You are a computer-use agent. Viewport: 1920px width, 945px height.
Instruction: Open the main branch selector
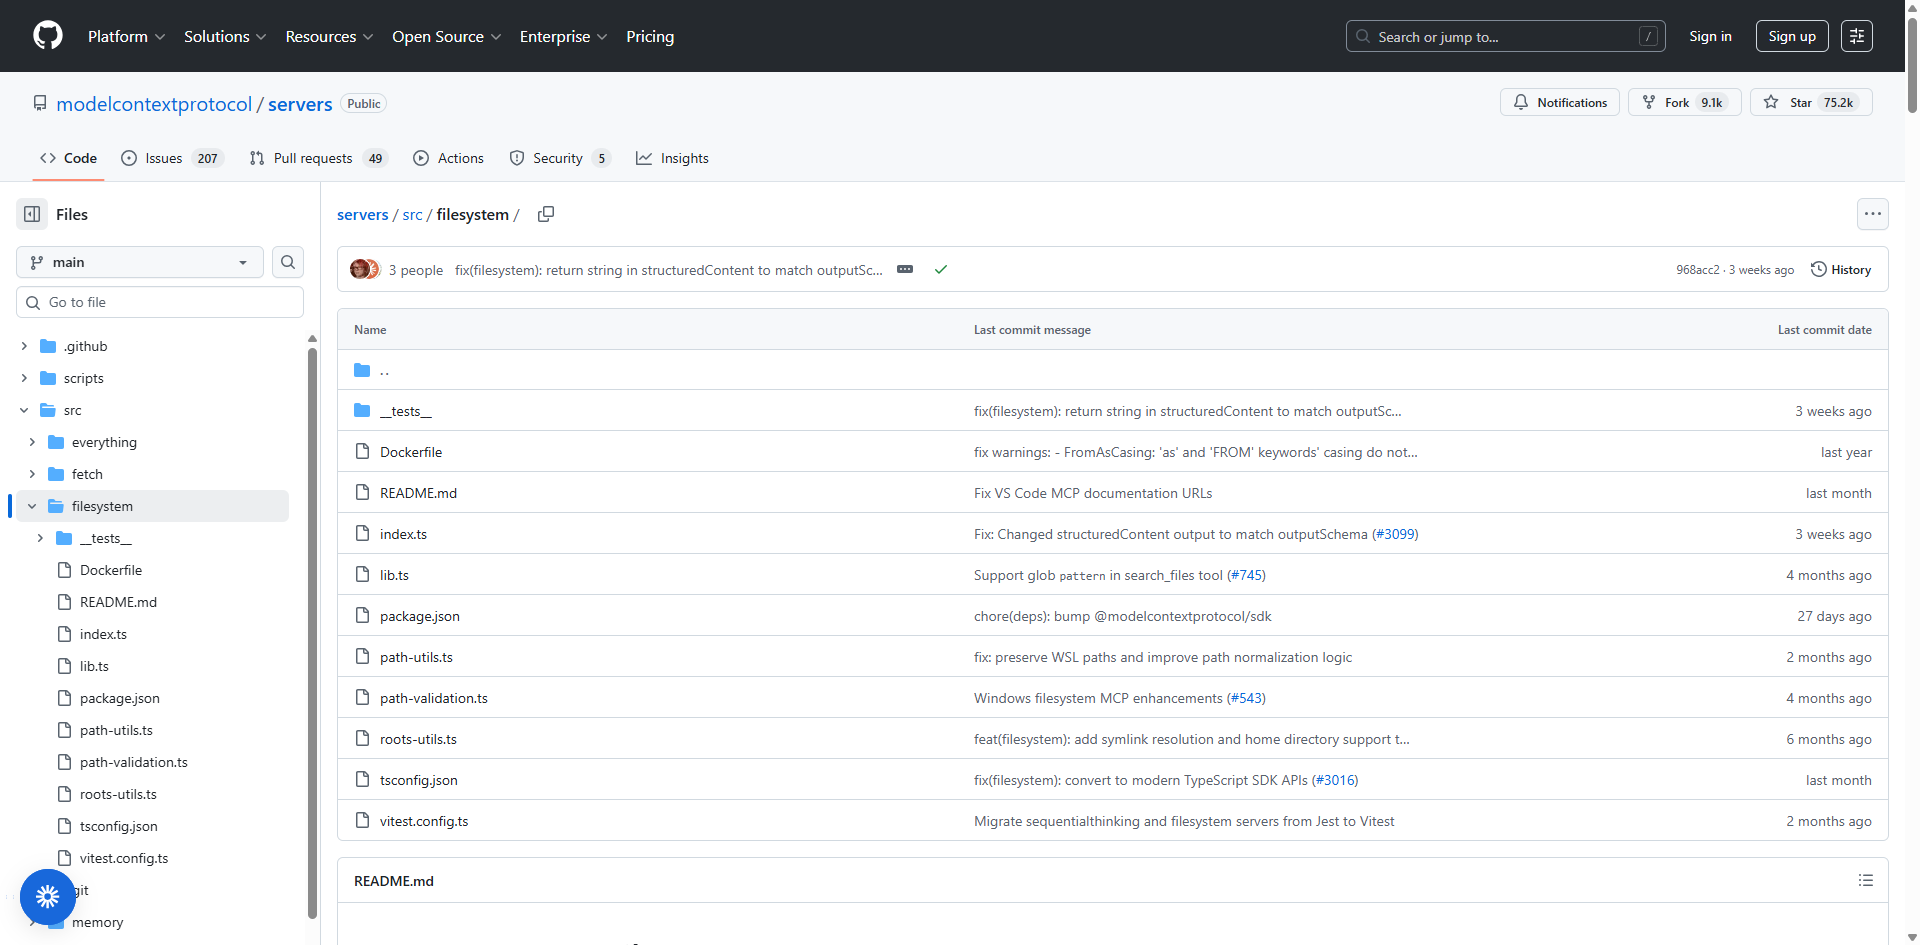point(138,262)
